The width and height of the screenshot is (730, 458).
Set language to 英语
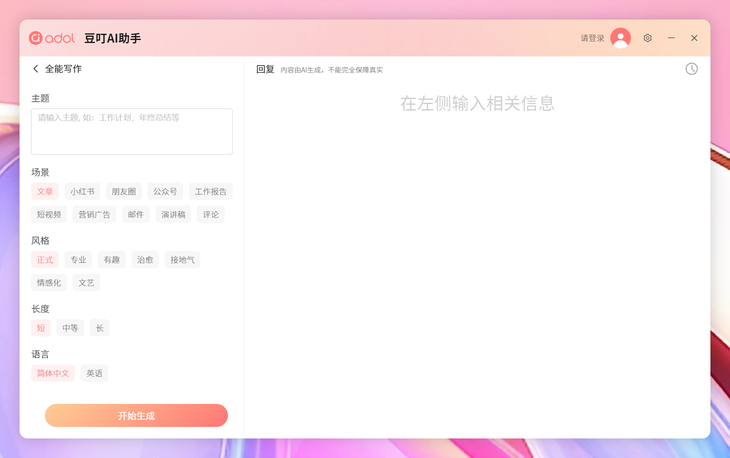click(x=95, y=373)
